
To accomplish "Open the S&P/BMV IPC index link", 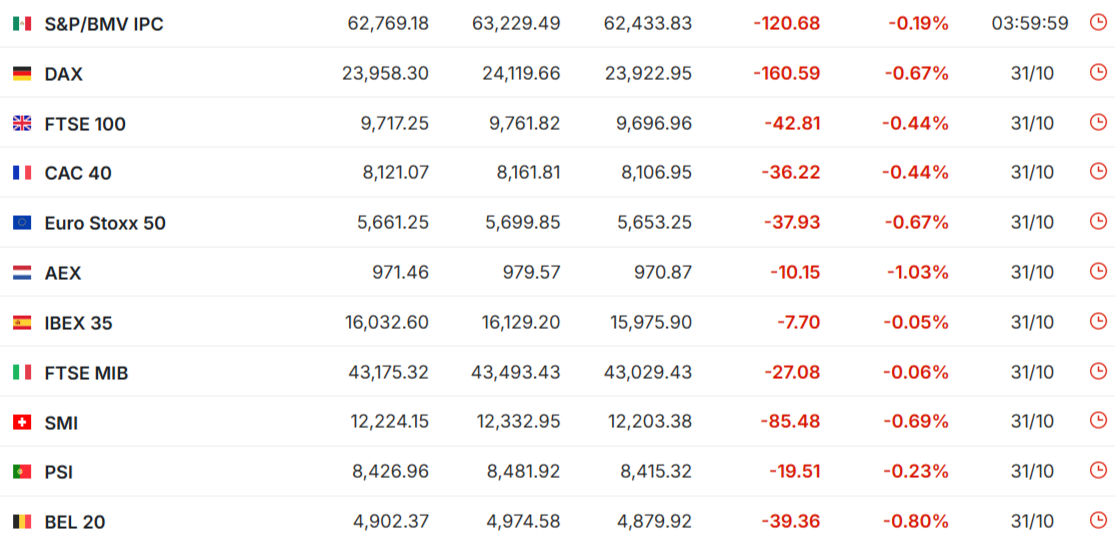I will pos(104,23).
